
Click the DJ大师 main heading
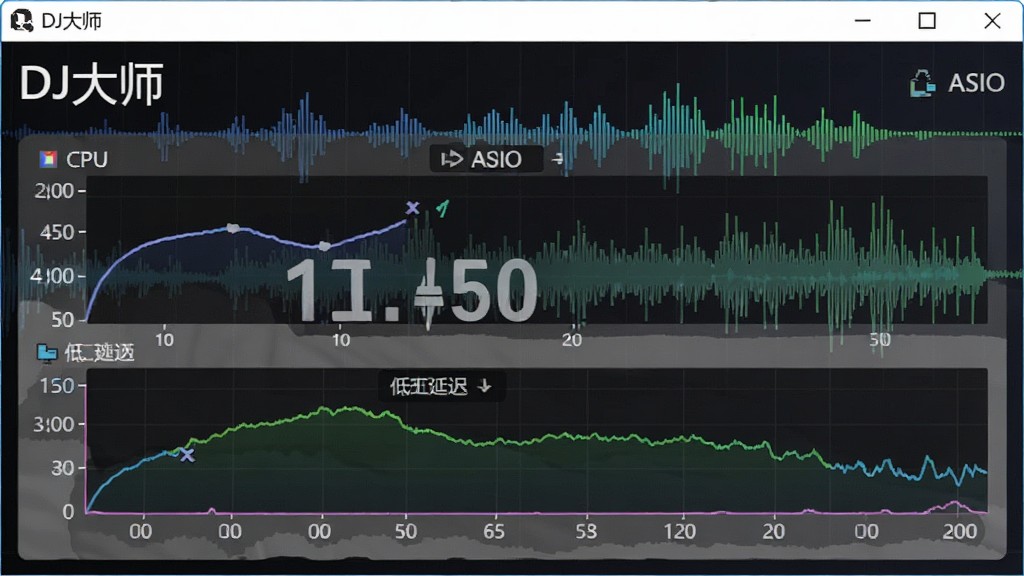pos(91,84)
